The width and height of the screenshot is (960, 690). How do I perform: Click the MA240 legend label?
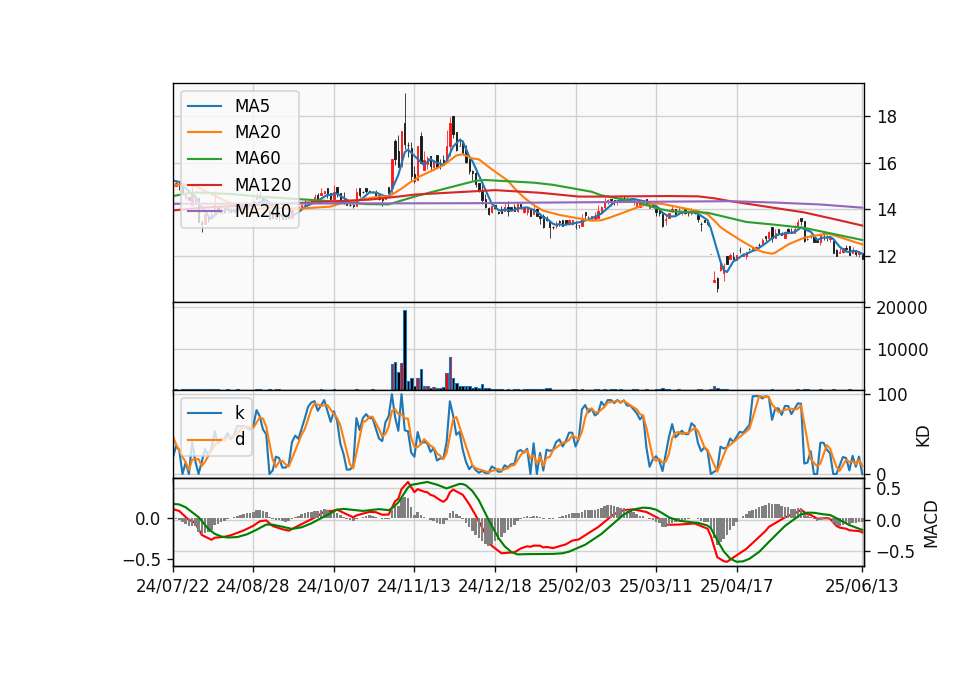pyautogui.click(x=263, y=211)
